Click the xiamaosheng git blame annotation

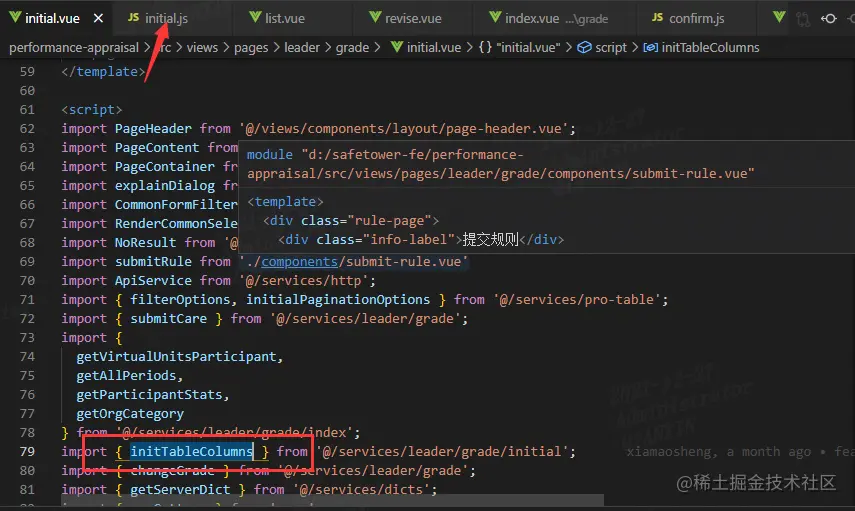[x=740, y=452]
